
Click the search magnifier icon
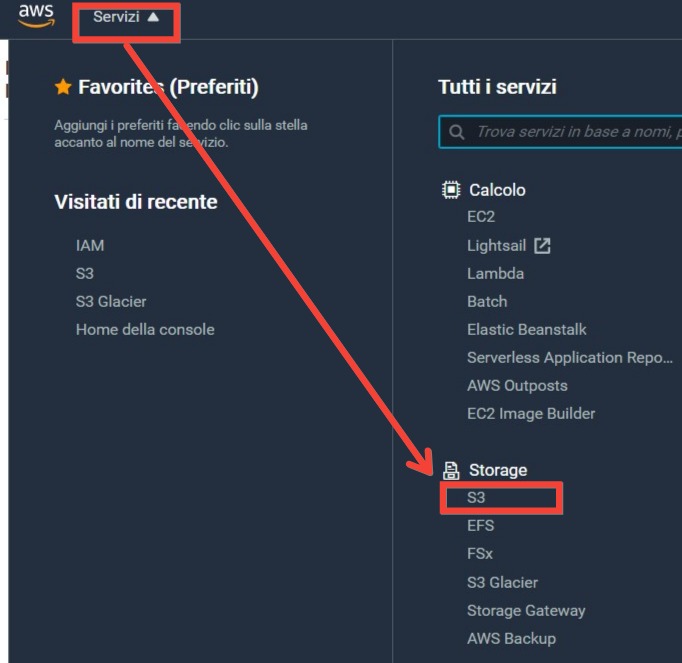(456, 132)
